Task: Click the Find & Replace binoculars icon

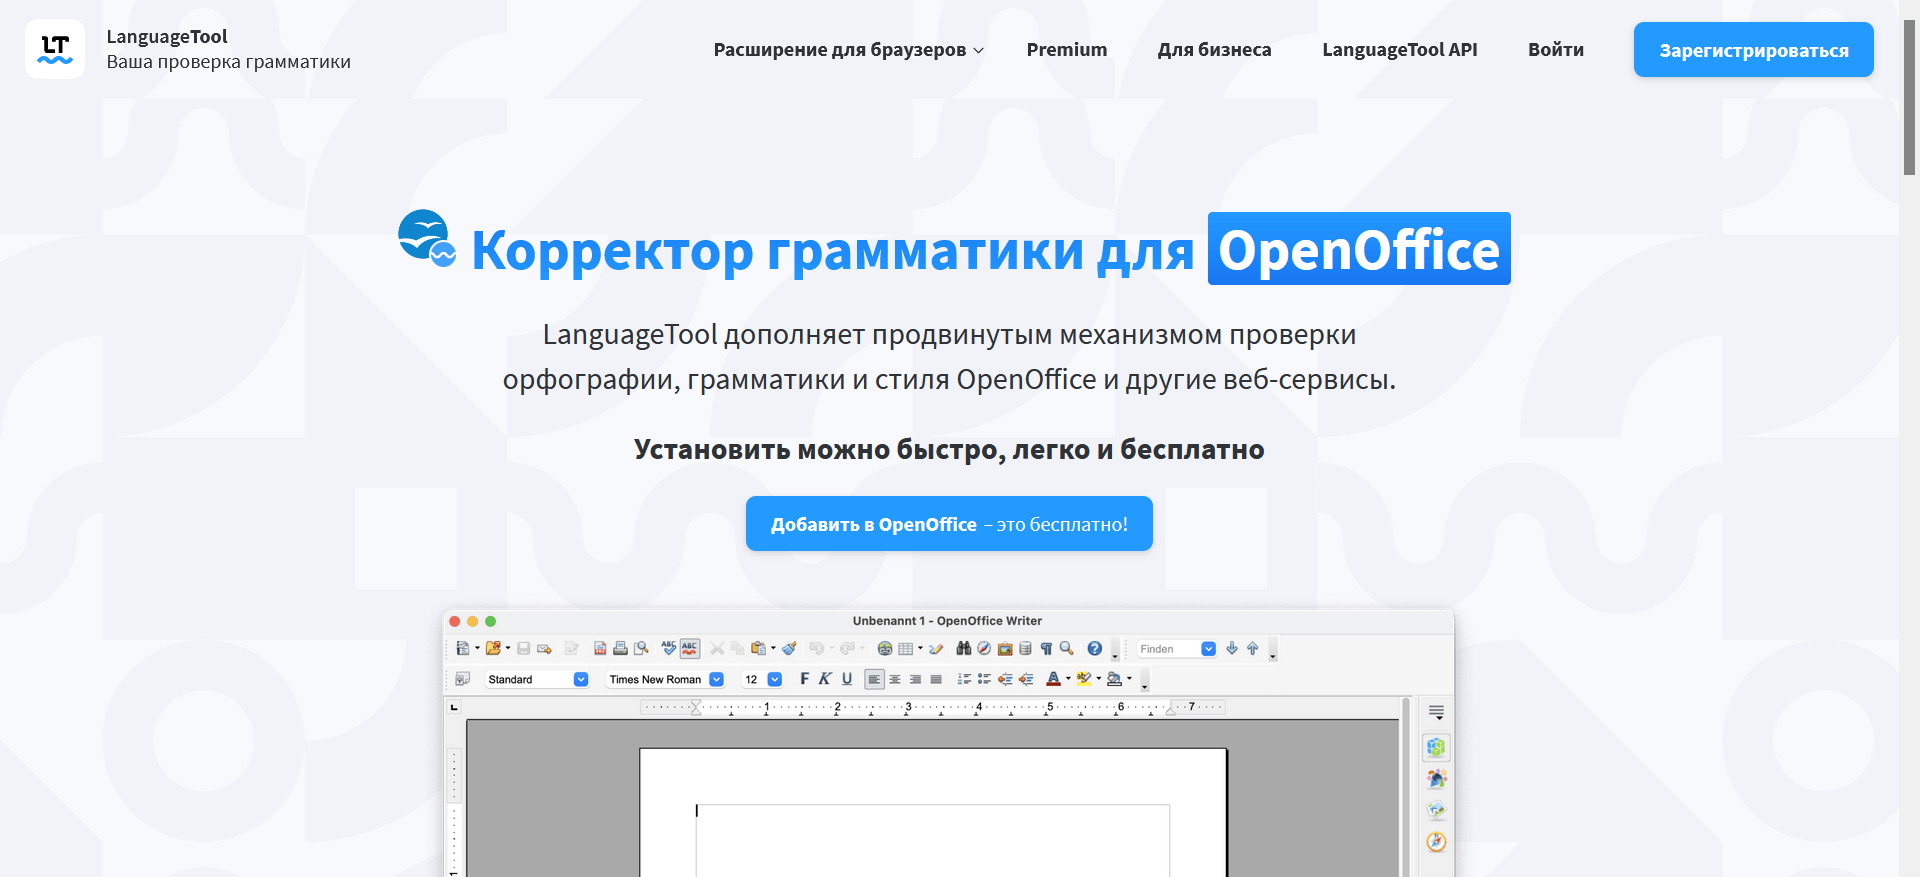Action: point(964,648)
